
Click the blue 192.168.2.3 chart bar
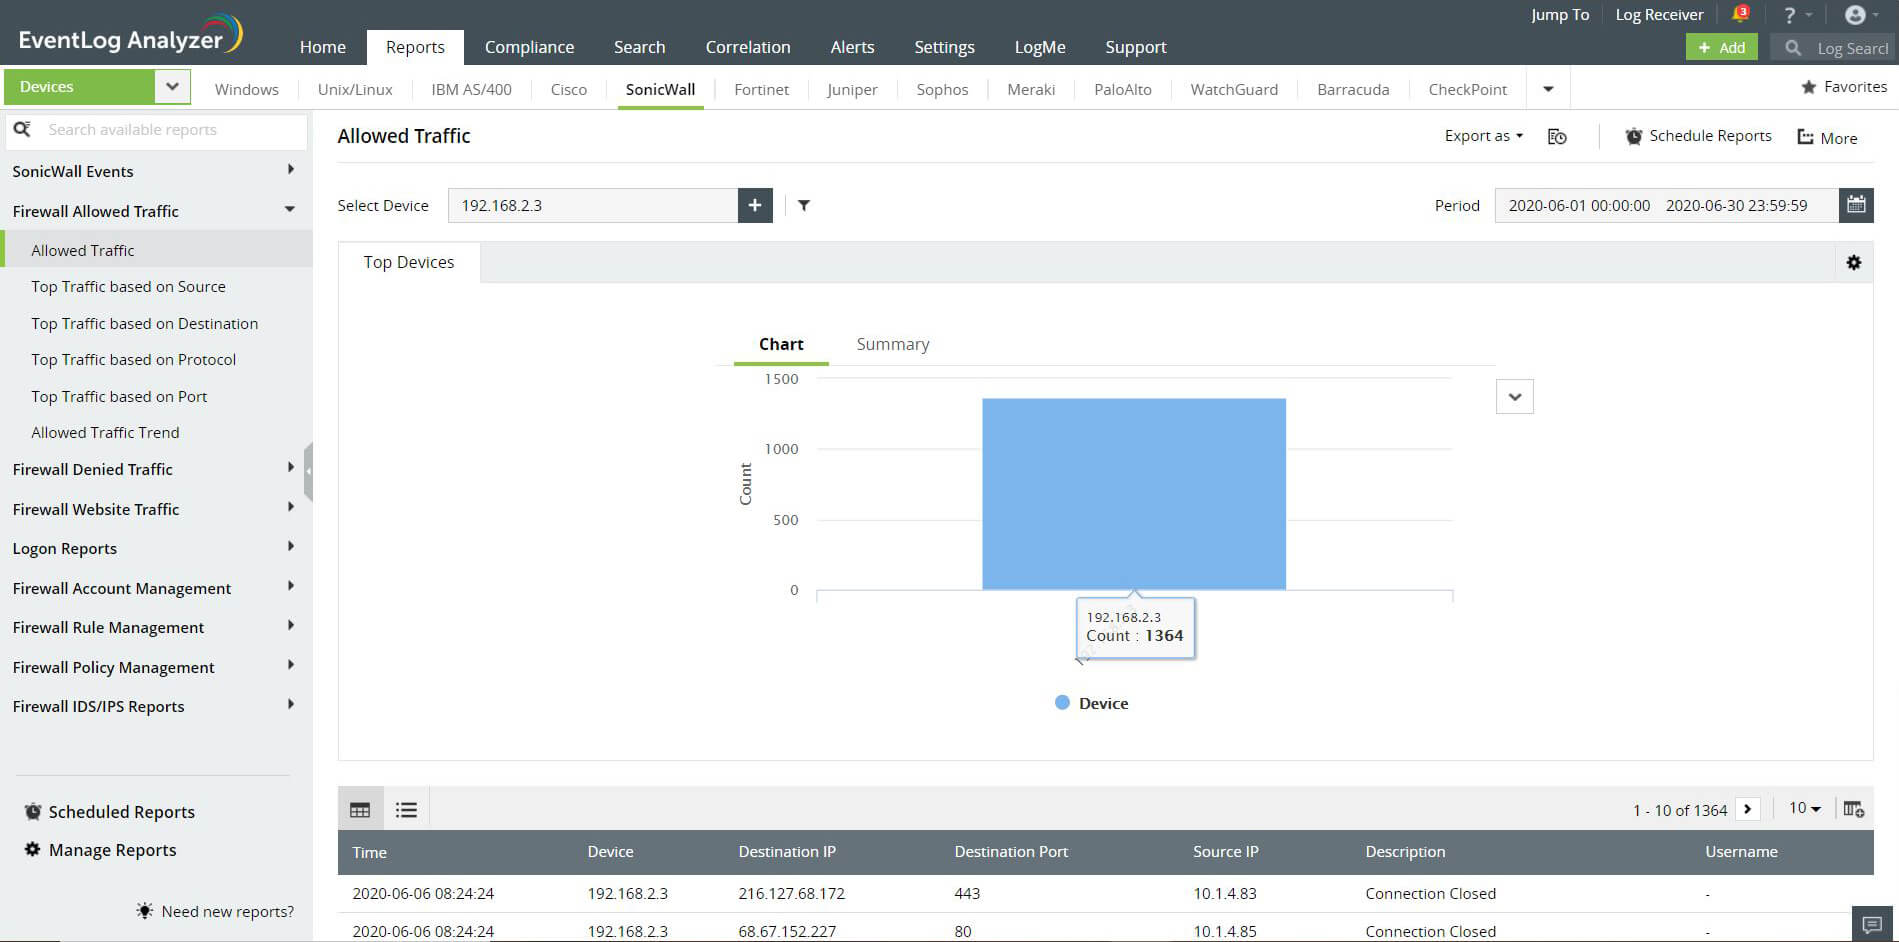pyautogui.click(x=1134, y=494)
